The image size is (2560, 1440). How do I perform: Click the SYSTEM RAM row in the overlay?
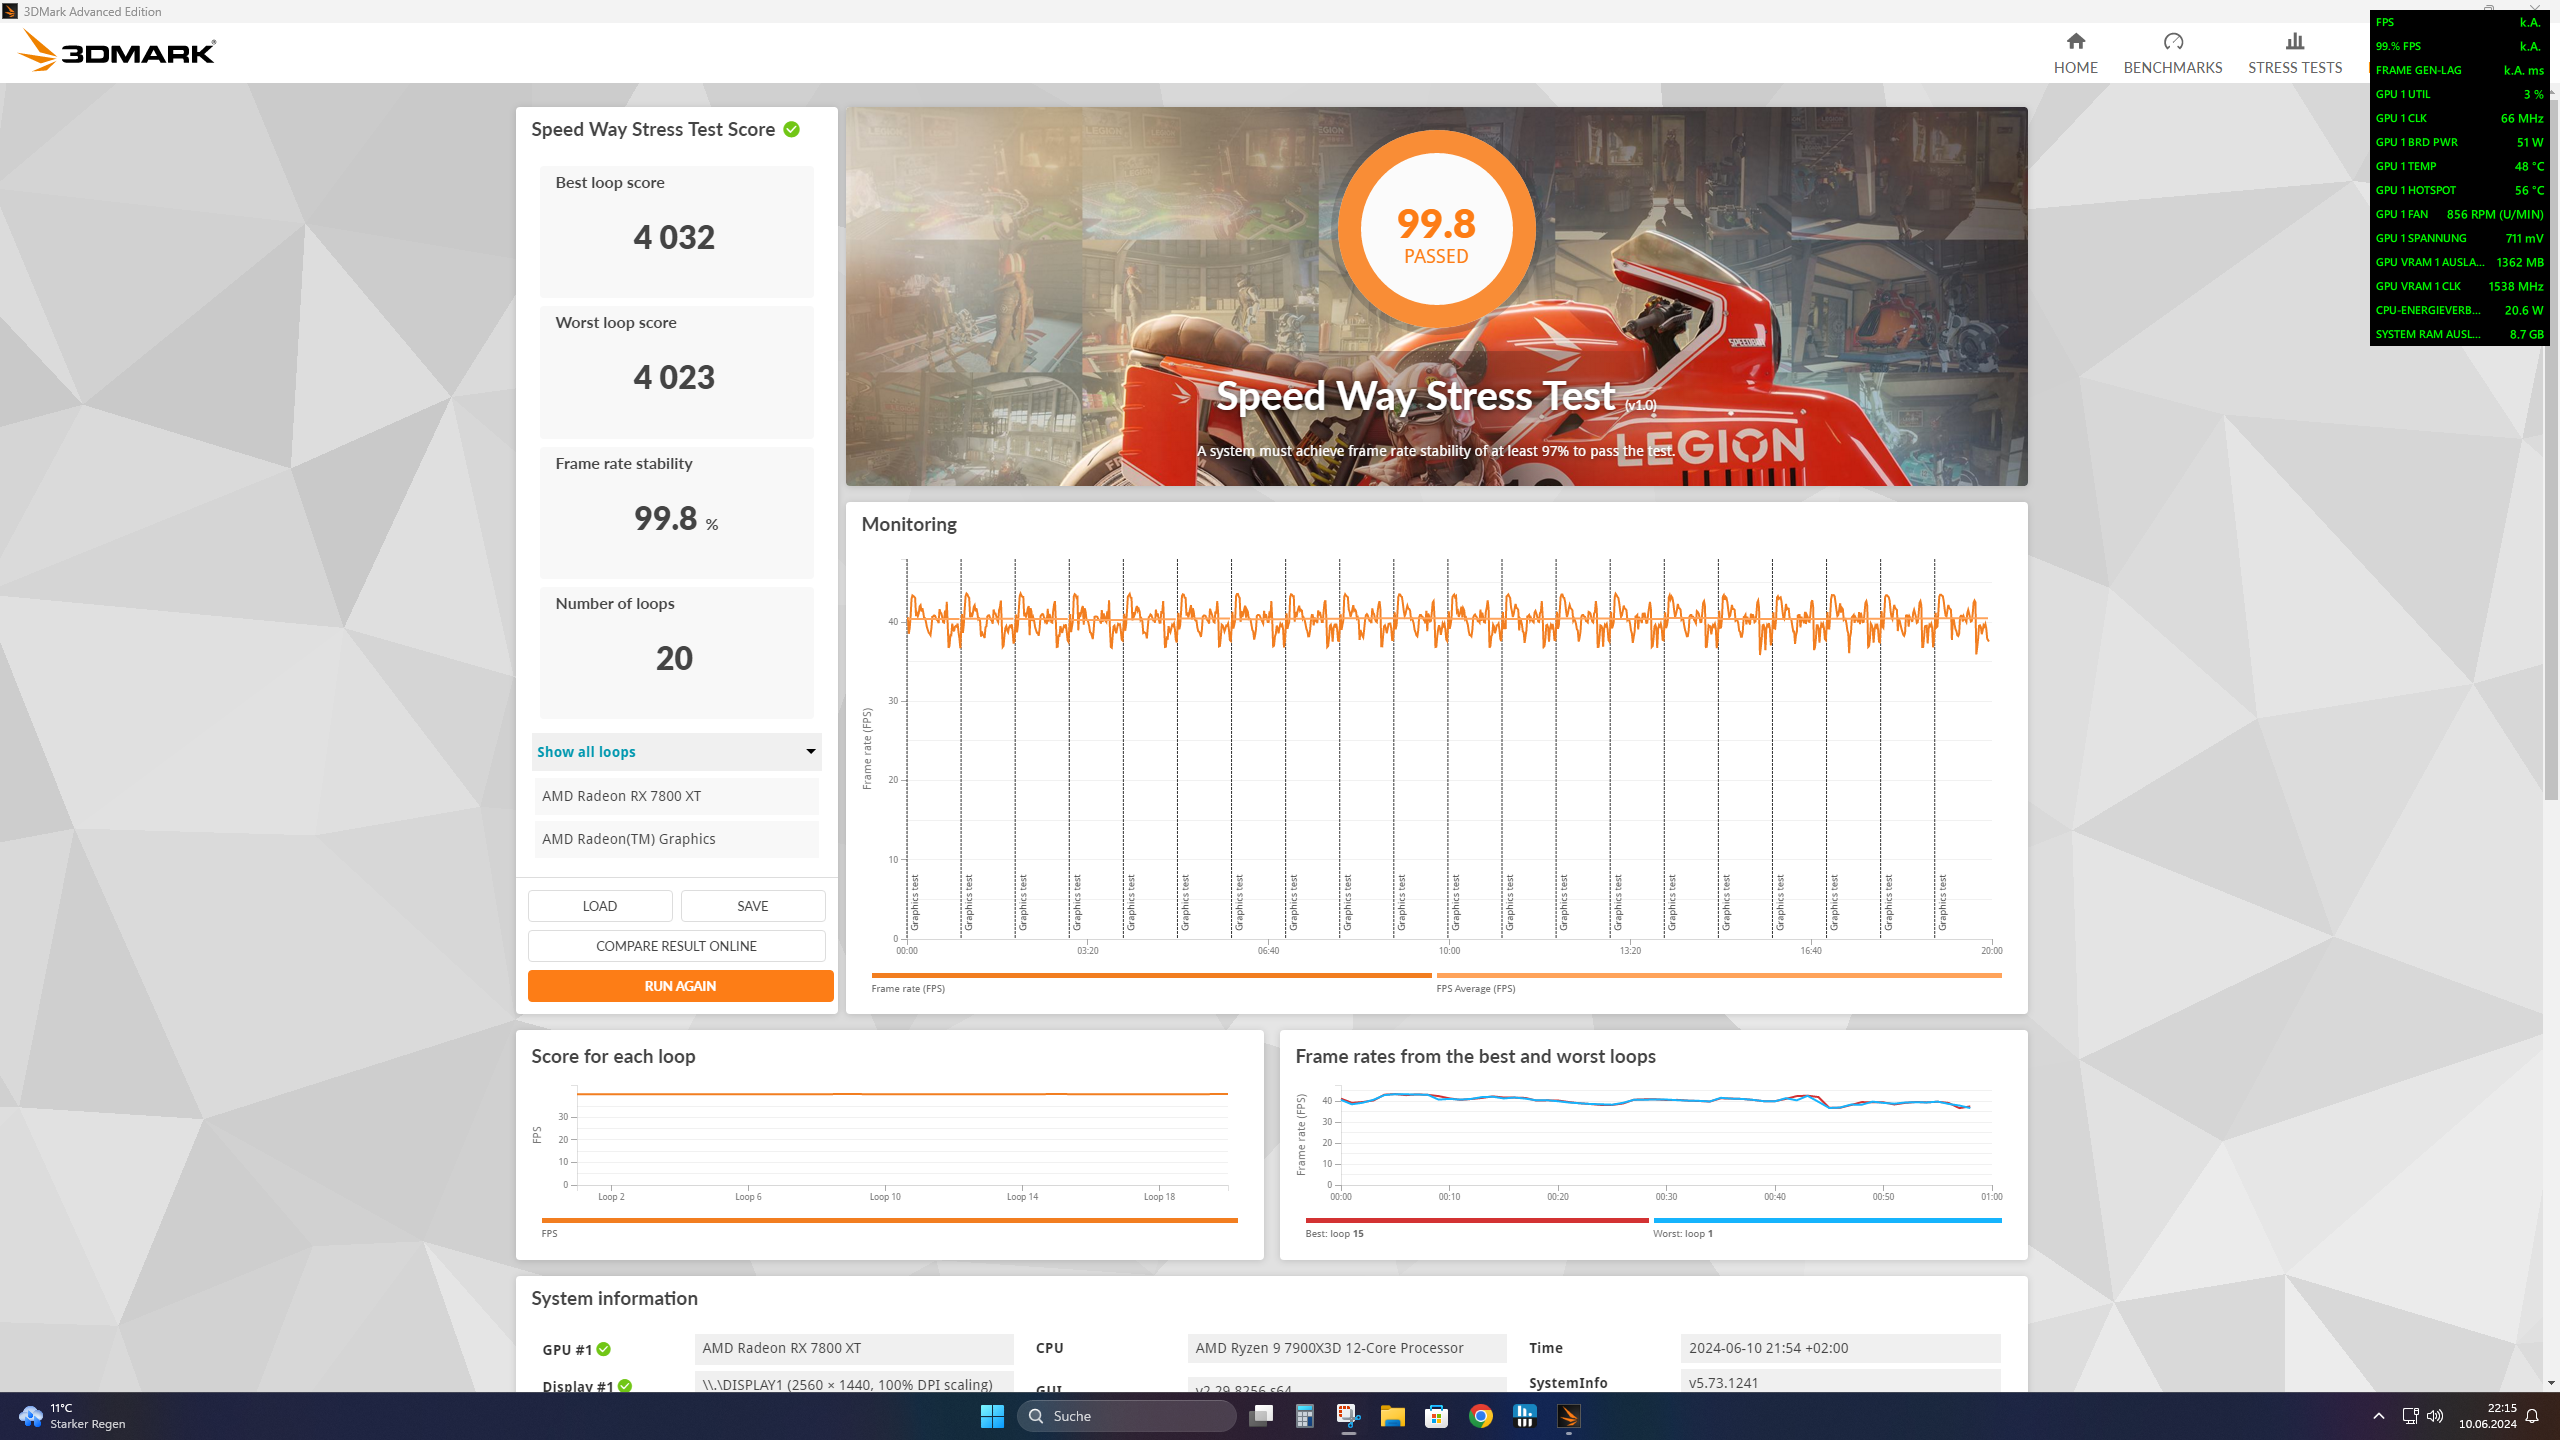(2459, 334)
